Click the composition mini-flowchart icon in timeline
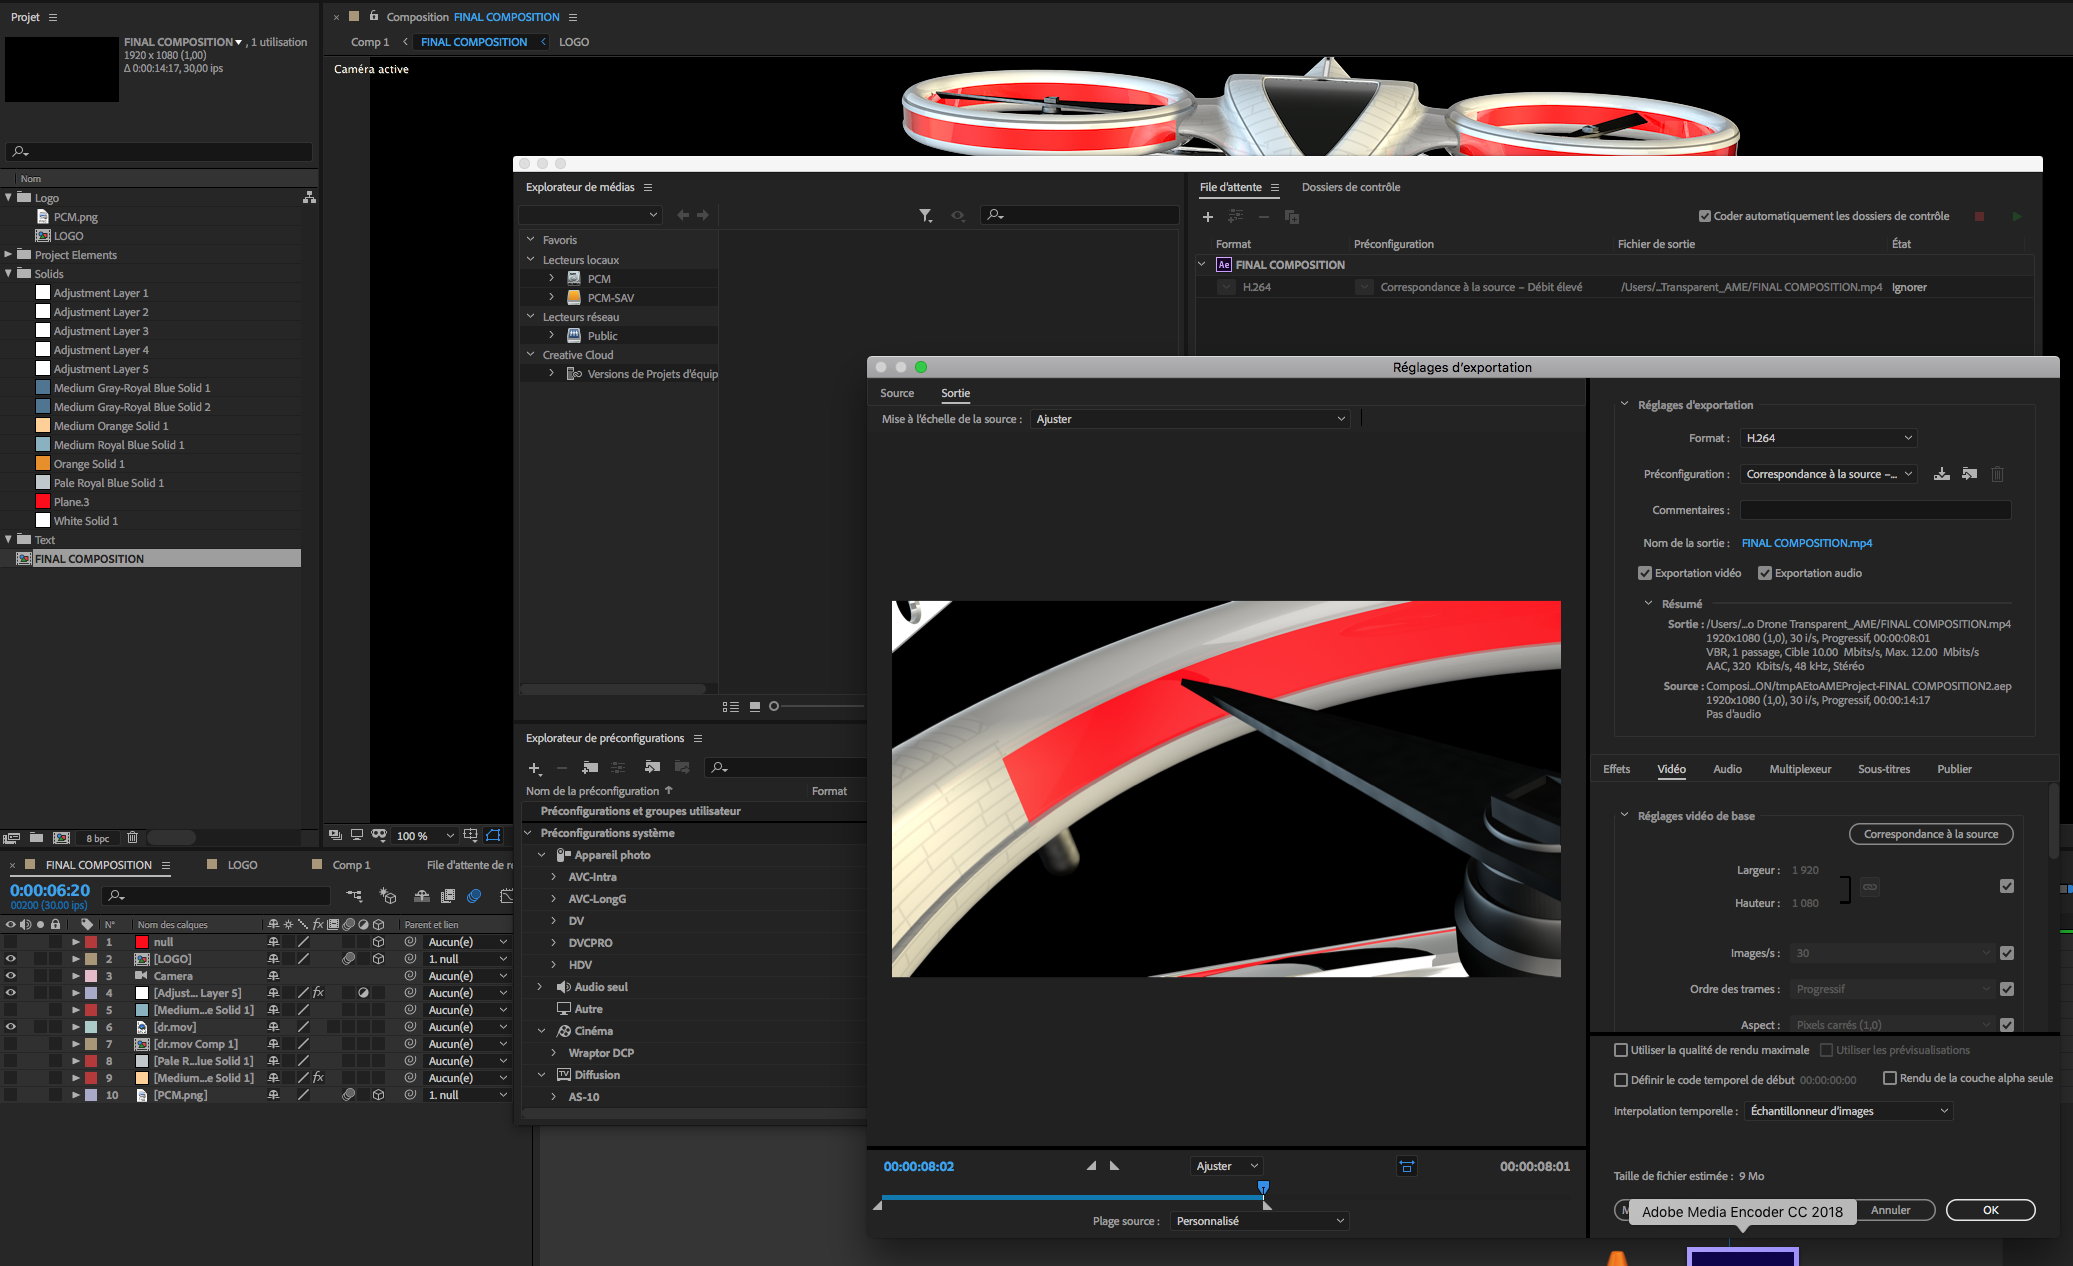Screen dimensions: 2073x1266 (x=354, y=896)
